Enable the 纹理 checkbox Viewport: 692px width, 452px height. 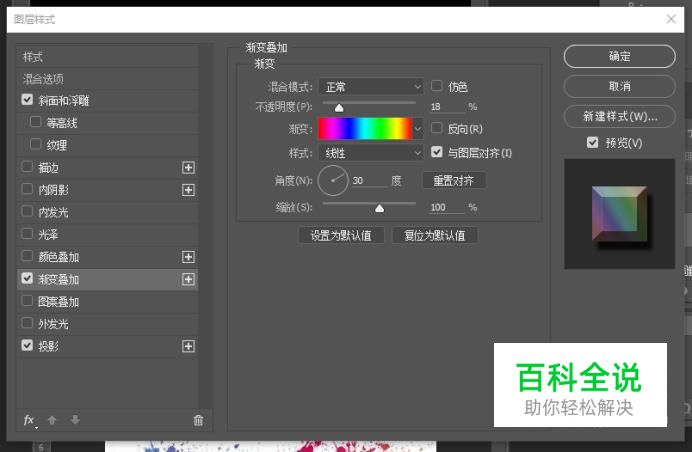coord(35,144)
